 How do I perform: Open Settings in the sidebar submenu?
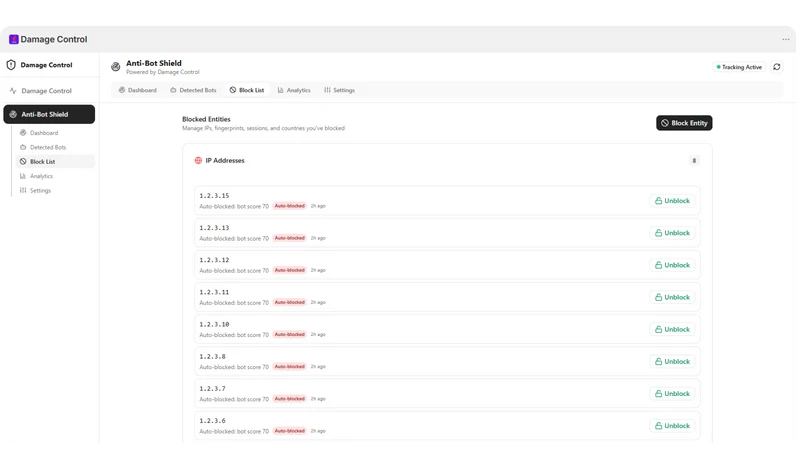click(55, 190)
